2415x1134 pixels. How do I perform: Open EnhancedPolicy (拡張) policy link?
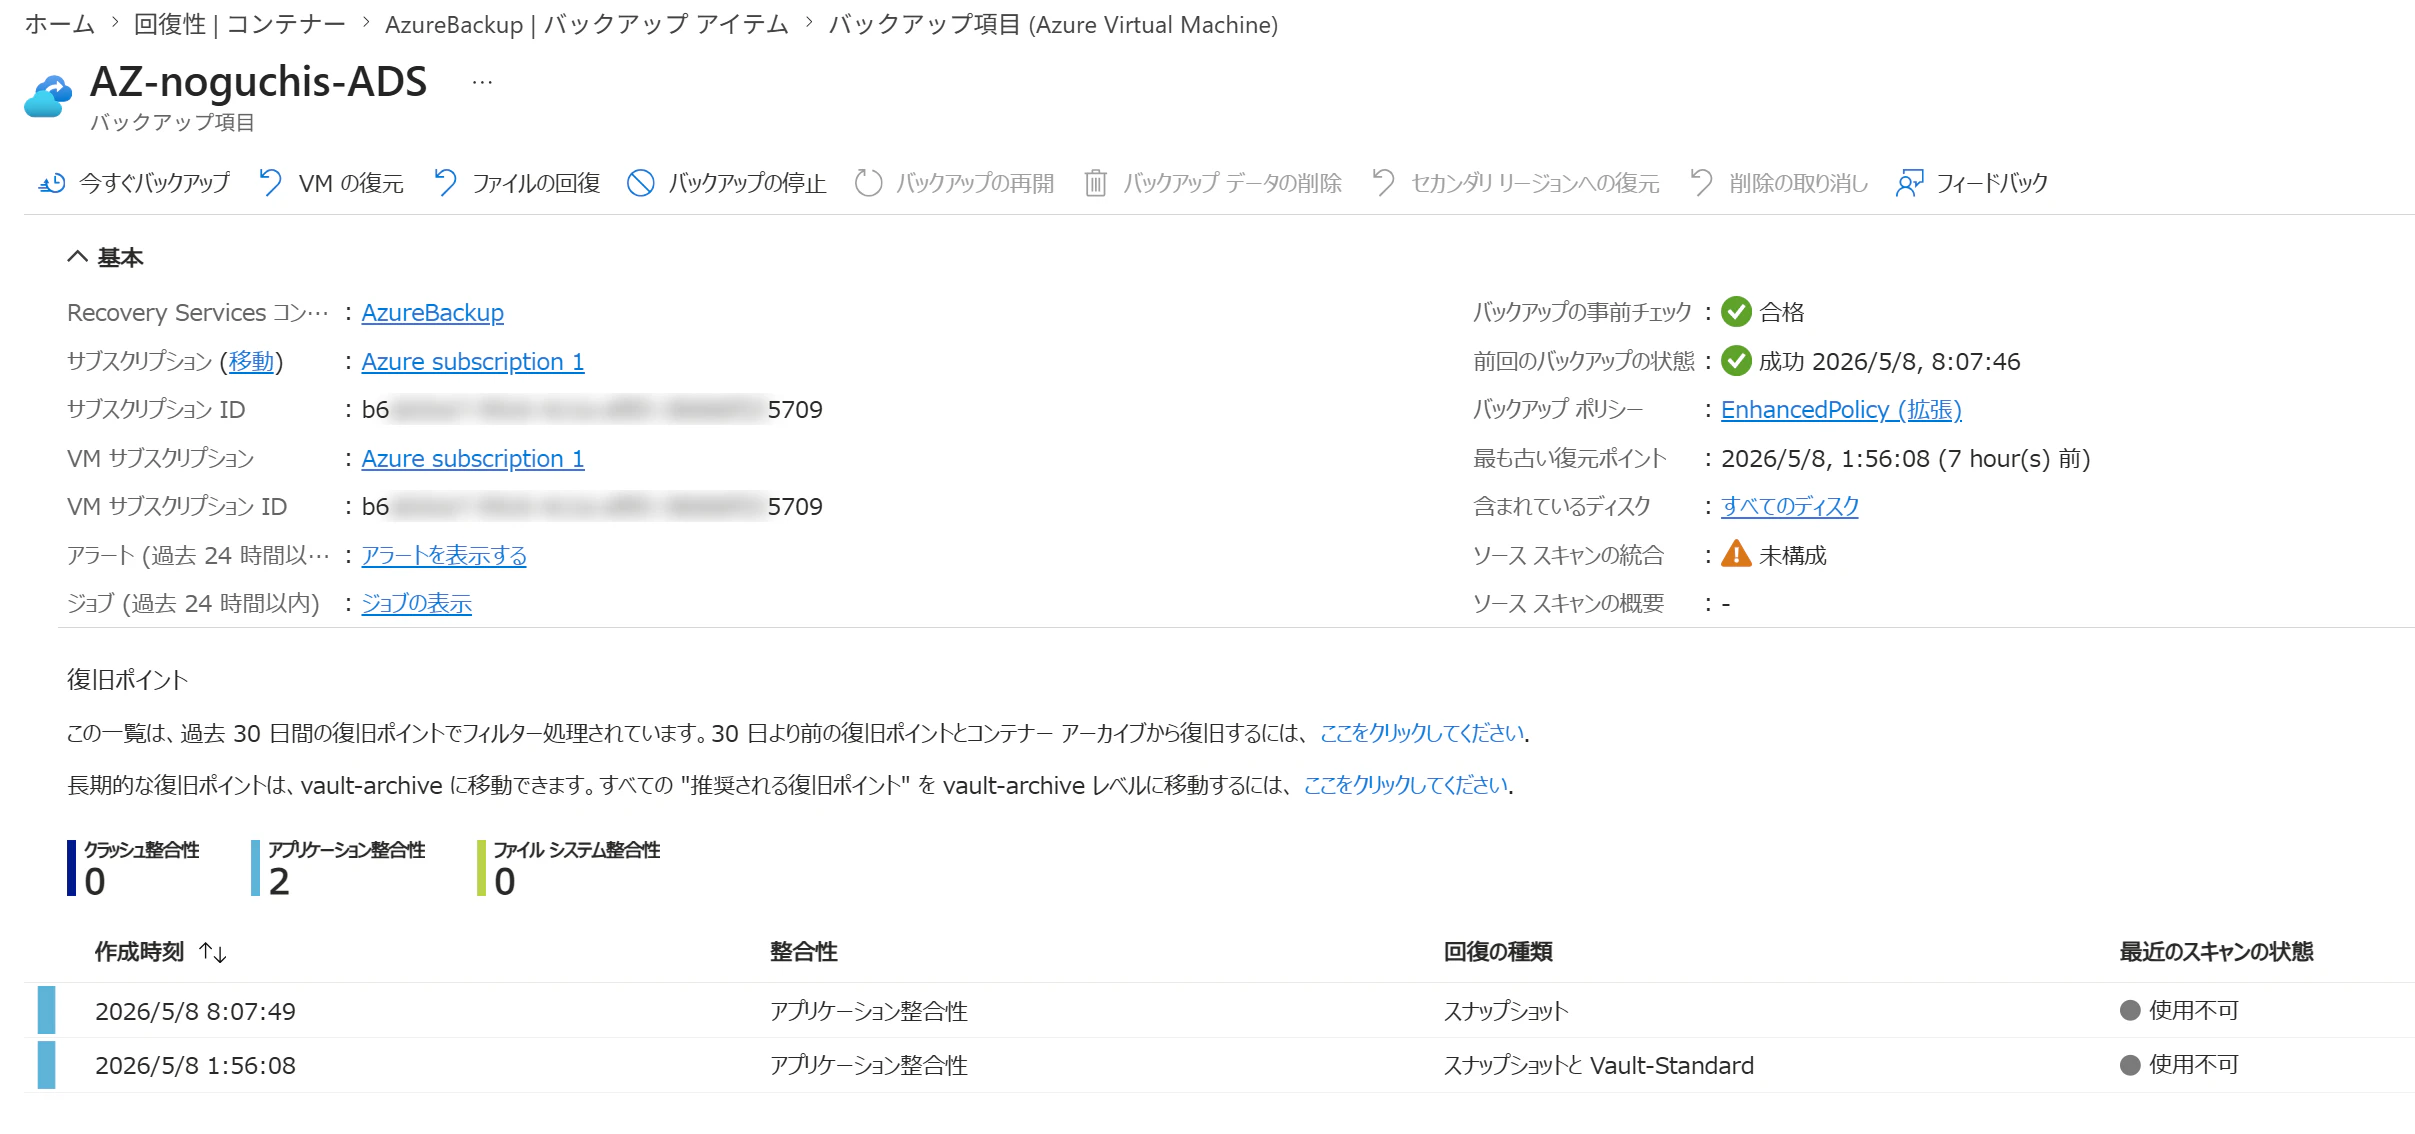1841,409
